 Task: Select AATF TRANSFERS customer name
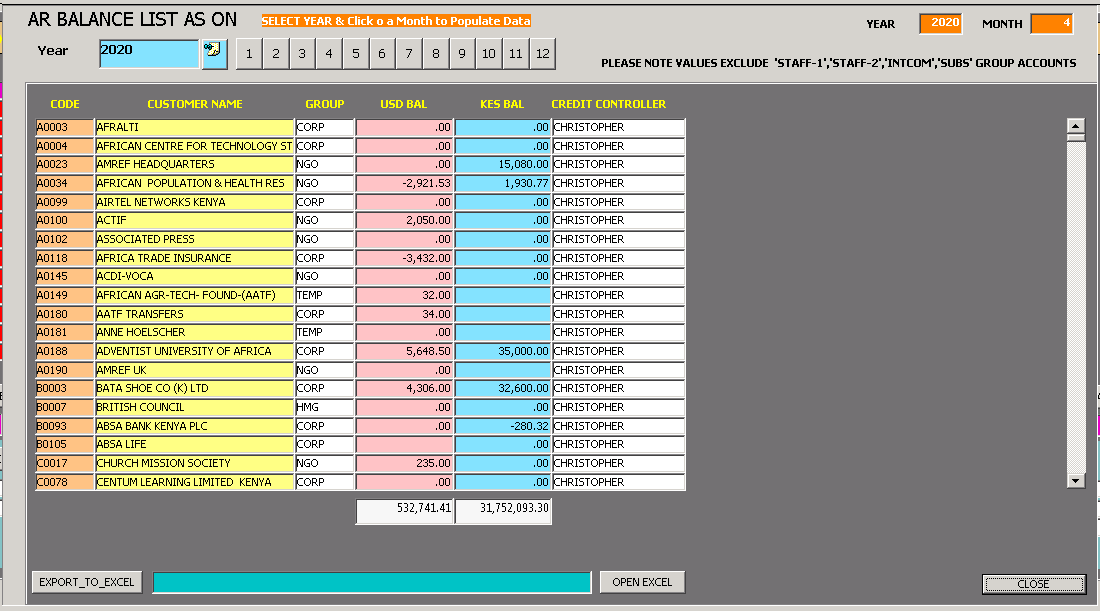coord(194,314)
